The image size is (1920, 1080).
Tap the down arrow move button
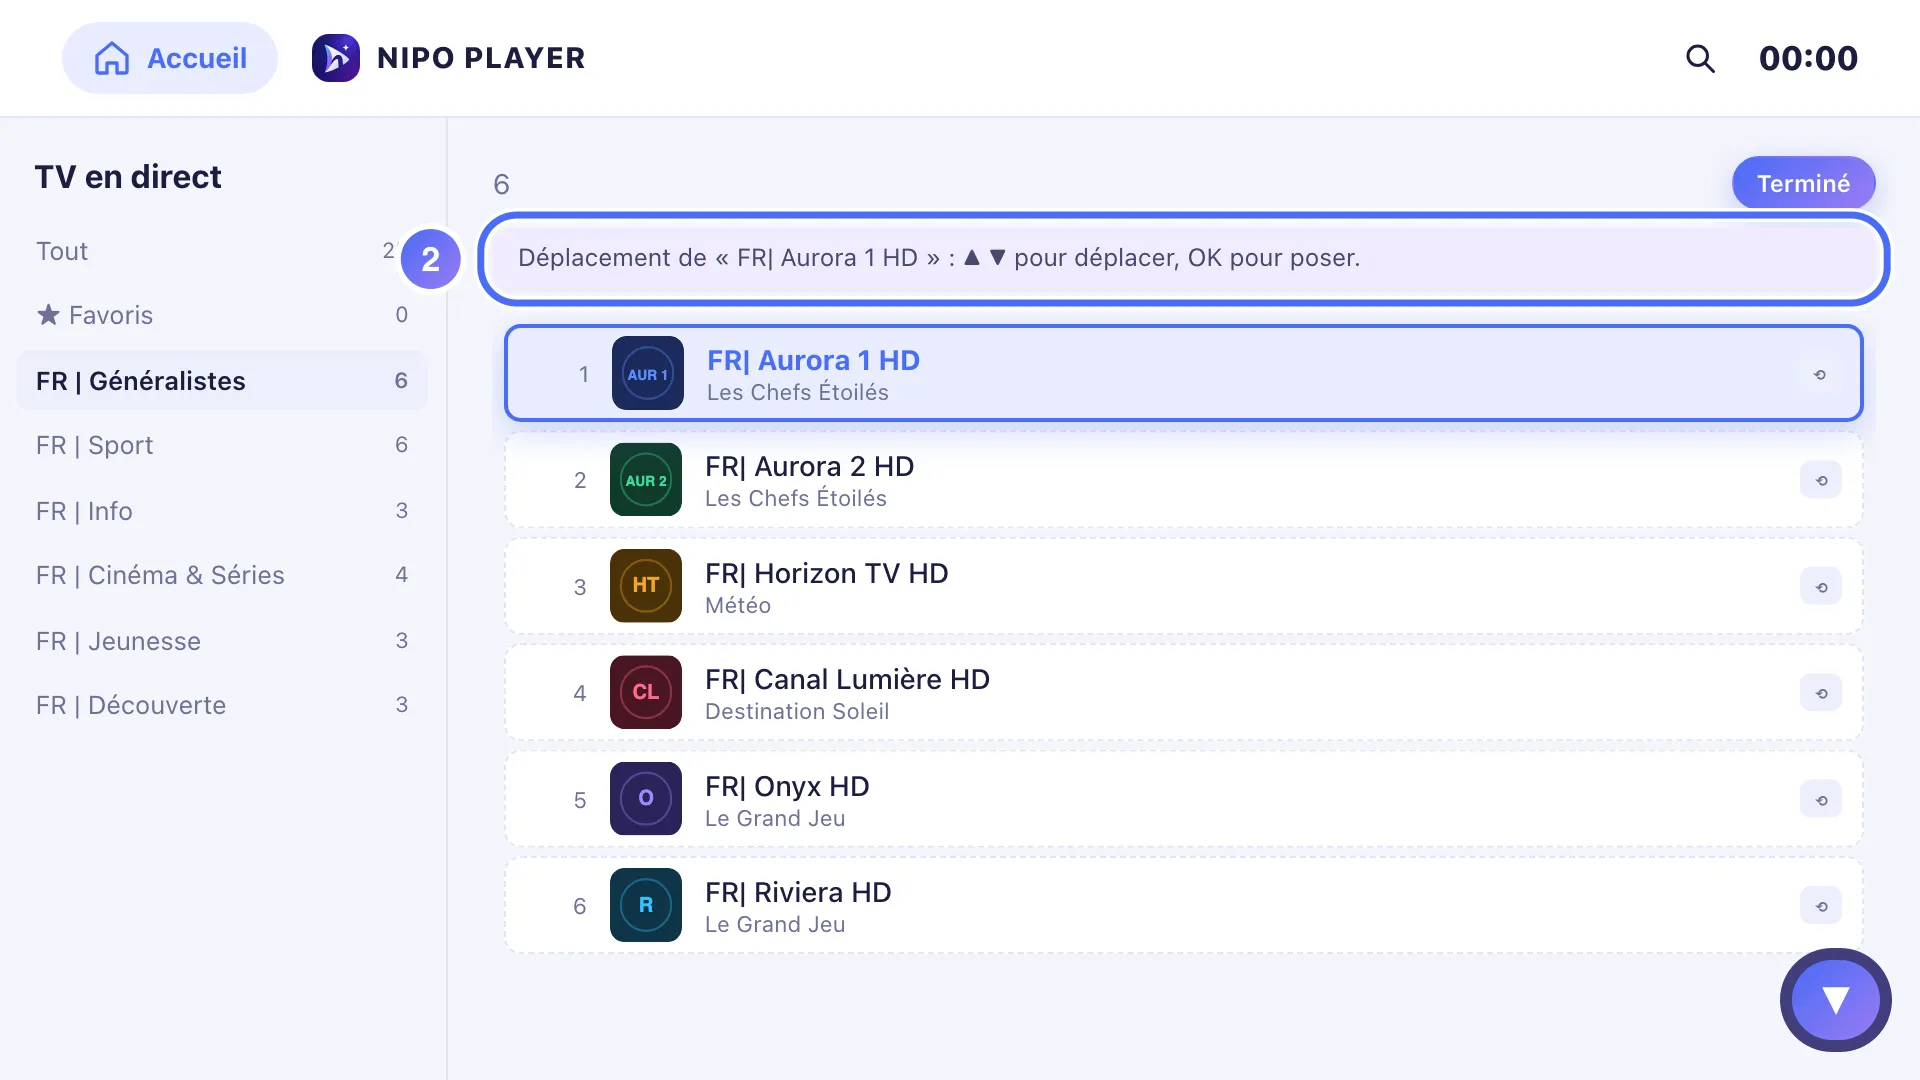click(1835, 1000)
